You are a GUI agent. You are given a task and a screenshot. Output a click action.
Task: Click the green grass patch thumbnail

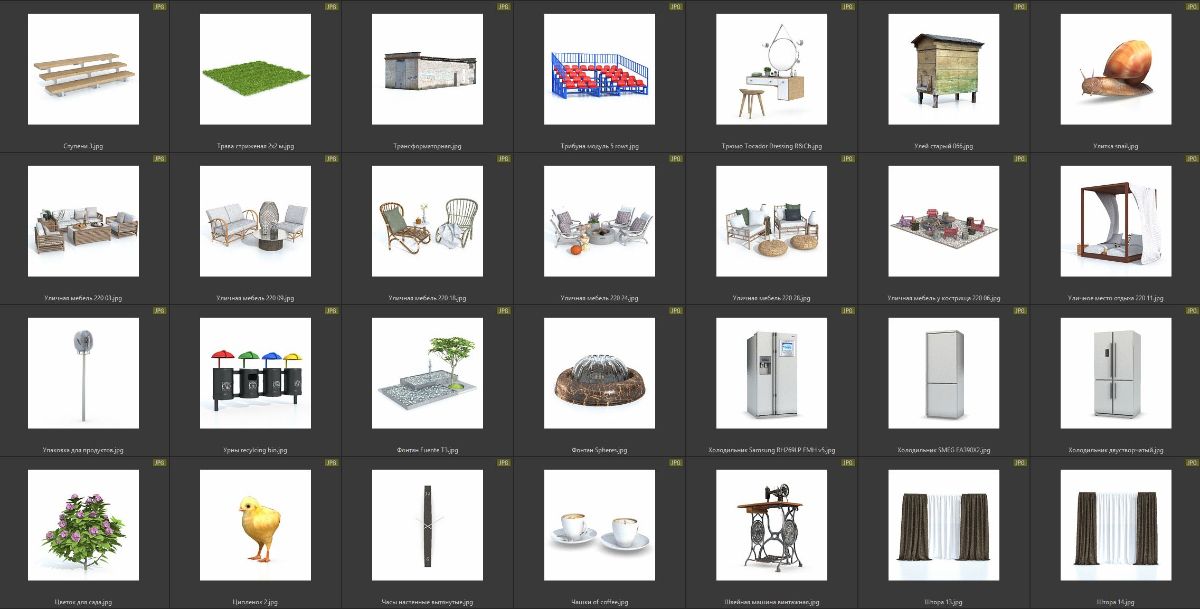click(x=255, y=70)
